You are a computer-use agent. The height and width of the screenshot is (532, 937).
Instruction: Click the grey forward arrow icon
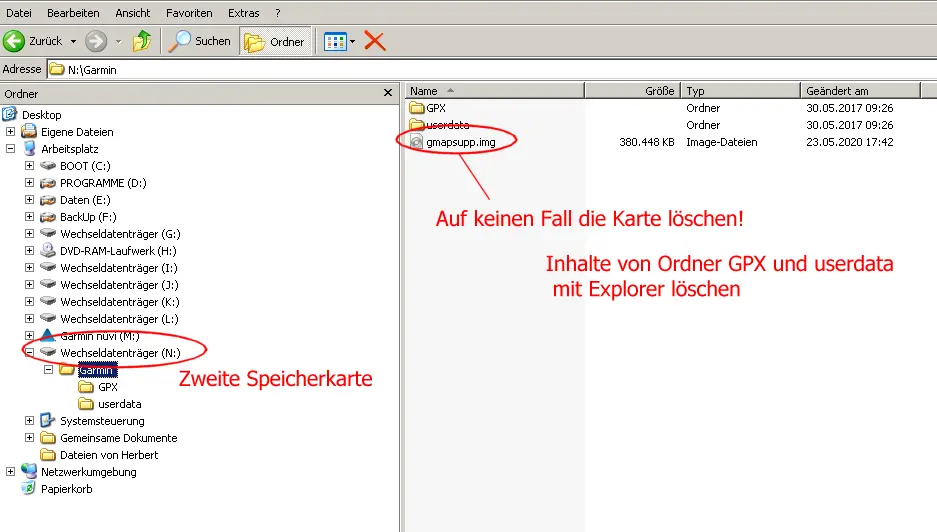point(96,41)
